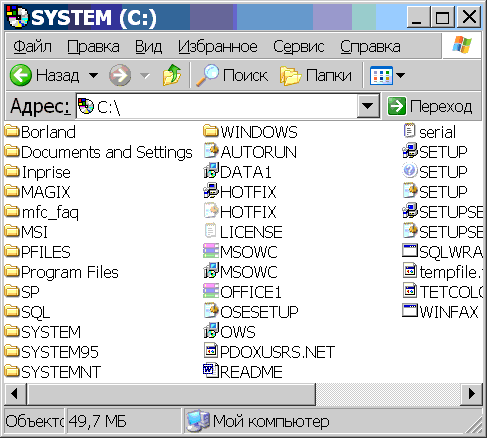Select the SQL folder icon

[x=12, y=311]
